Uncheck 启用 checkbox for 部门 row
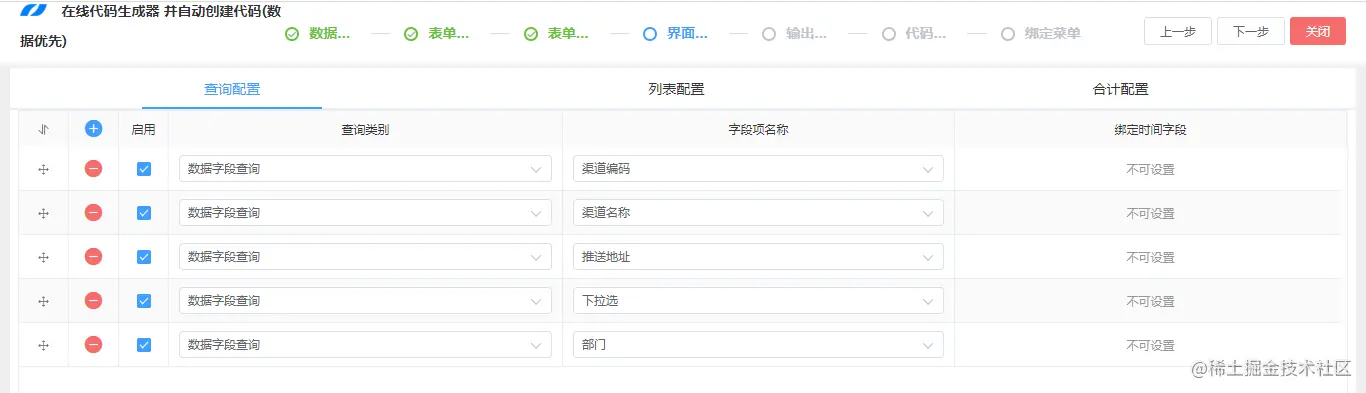The height and width of the screenshot is (393, 1366). pyautogui.click(x=144, y=345)
